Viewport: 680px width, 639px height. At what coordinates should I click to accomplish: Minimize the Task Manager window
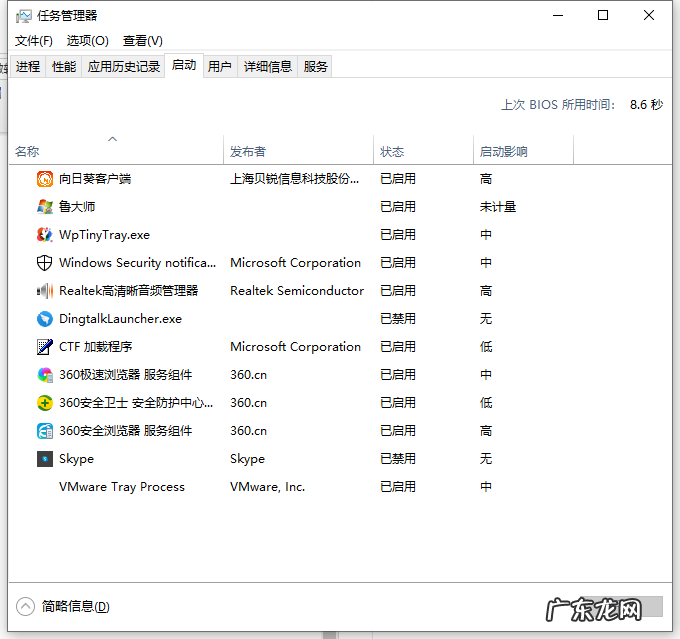[x=558, y=15]
